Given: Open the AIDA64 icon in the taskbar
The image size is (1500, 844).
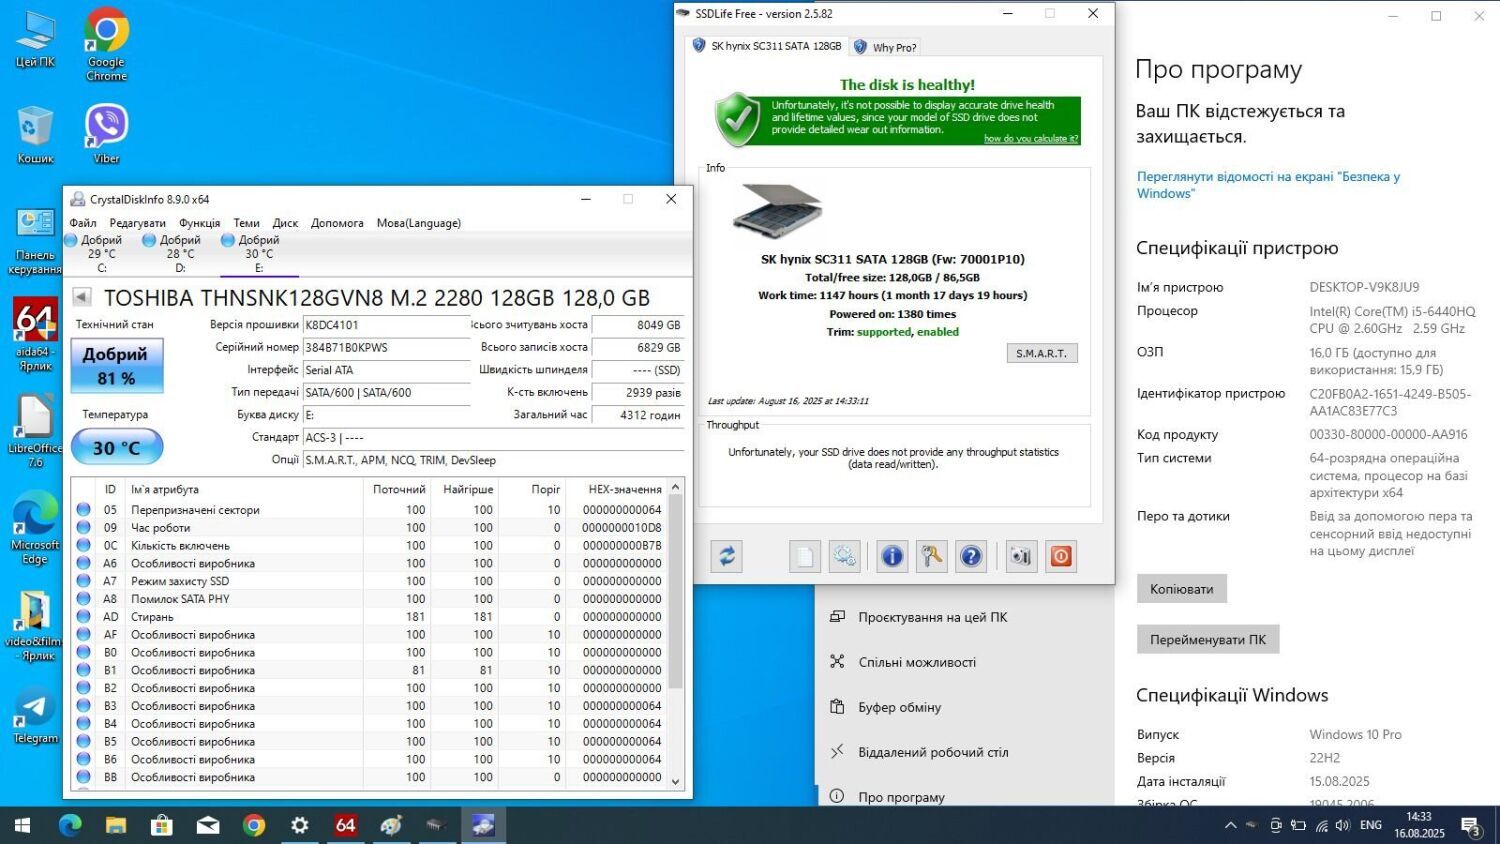Looking at the screenshot, I should coord(345,825).
